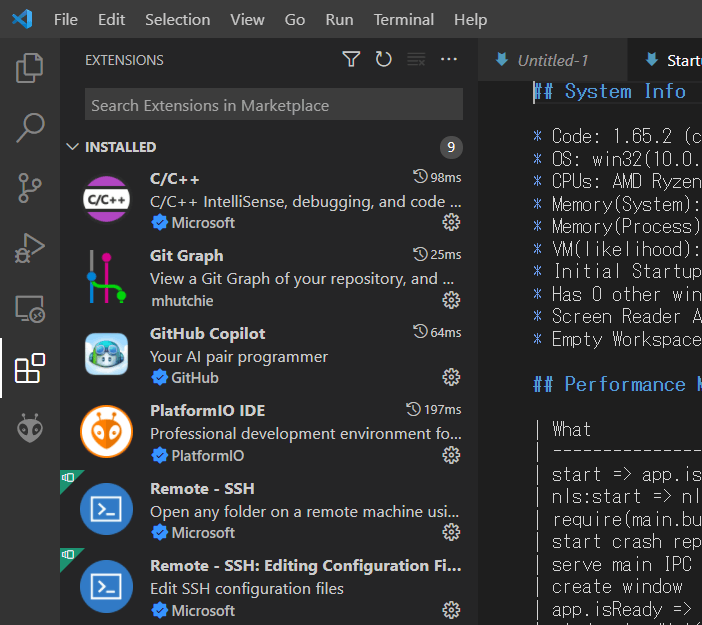Click the Remote - SSH extension logo
Viewport: 702px width, 625px height.
(x=107, y=509)
